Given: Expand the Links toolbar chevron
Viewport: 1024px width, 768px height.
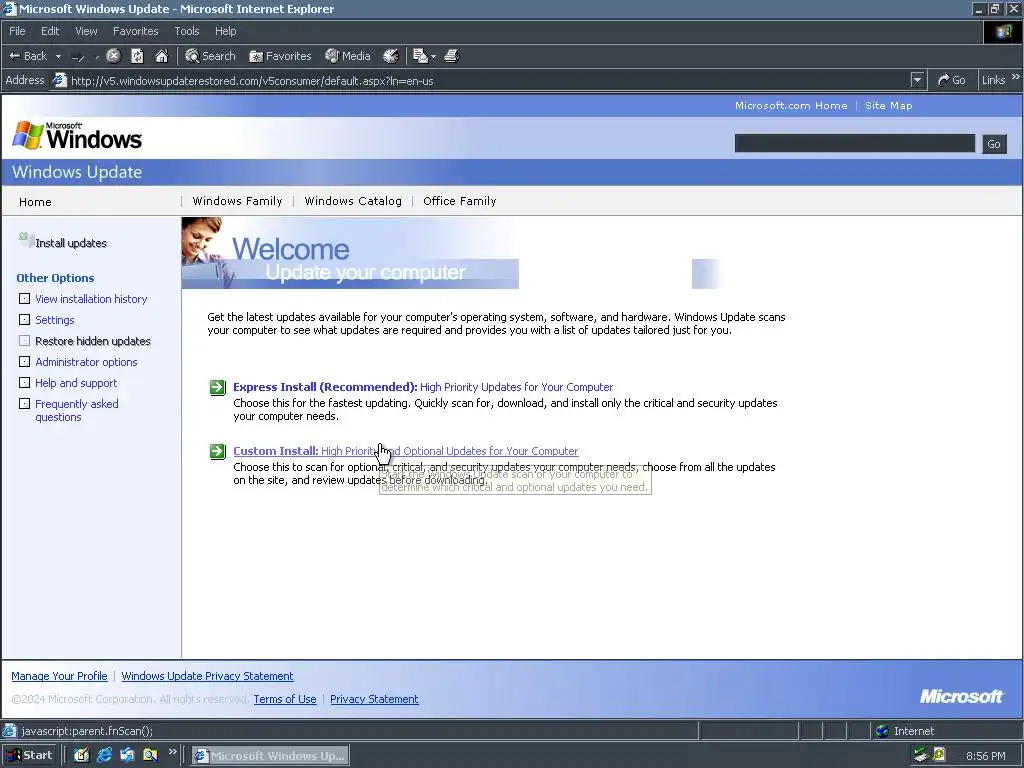Looking at the screenshot, I should point(1016,77).
